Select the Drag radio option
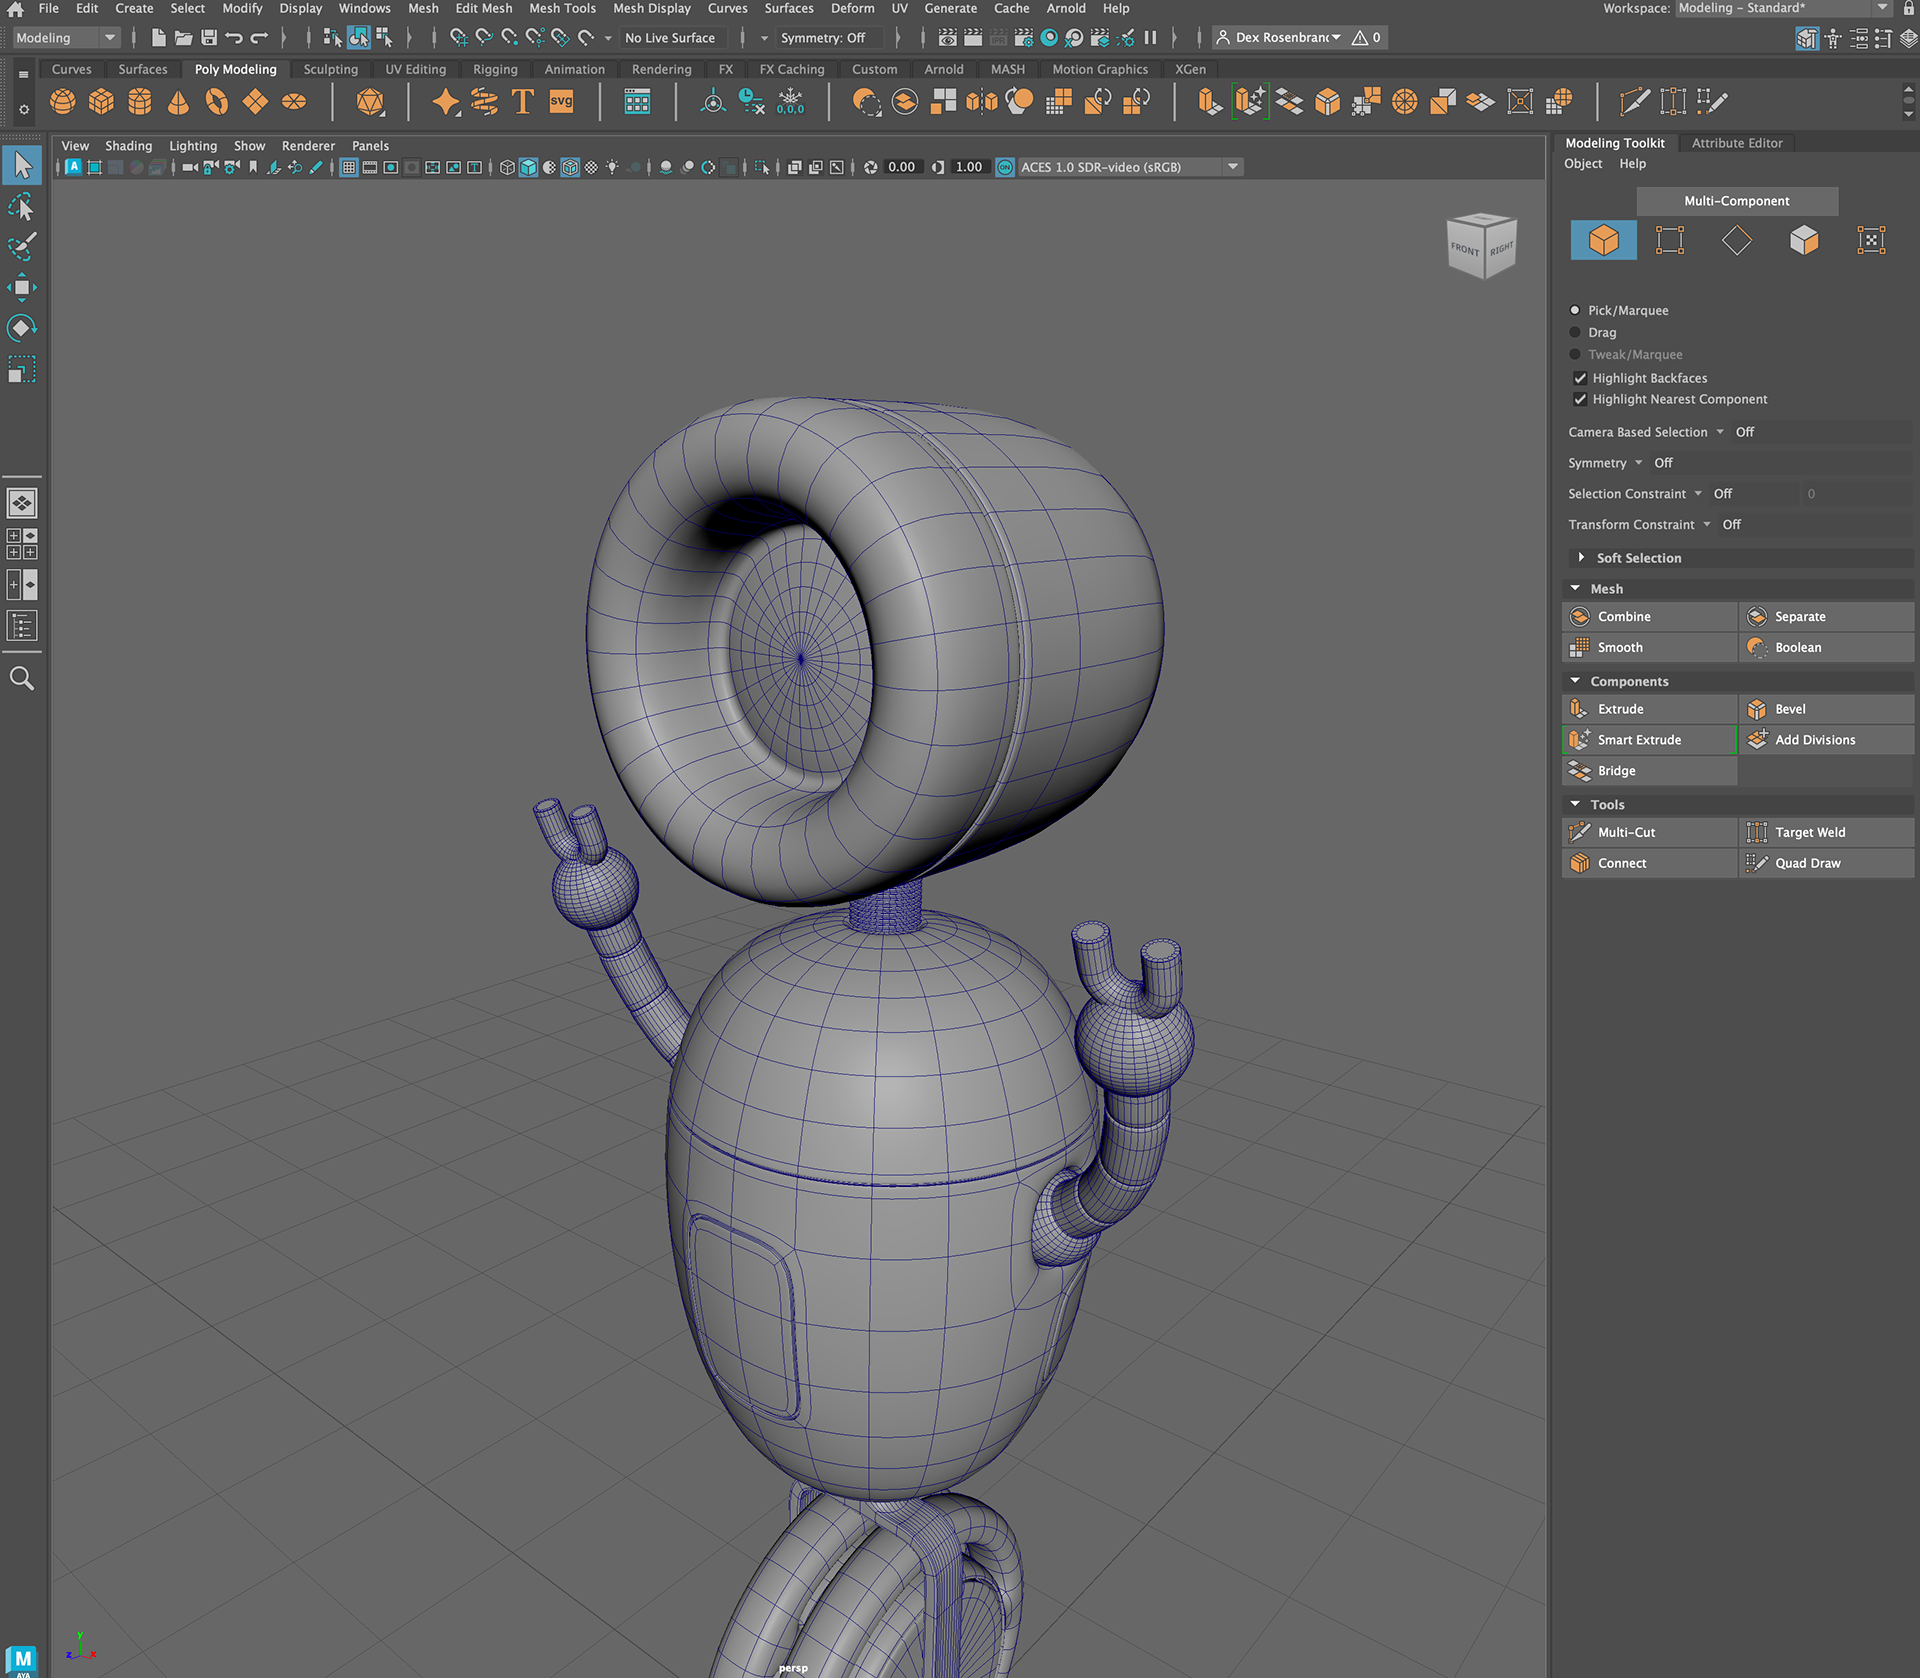This screenshot has height=1678, width=1920. click(x=1575, y=332)
